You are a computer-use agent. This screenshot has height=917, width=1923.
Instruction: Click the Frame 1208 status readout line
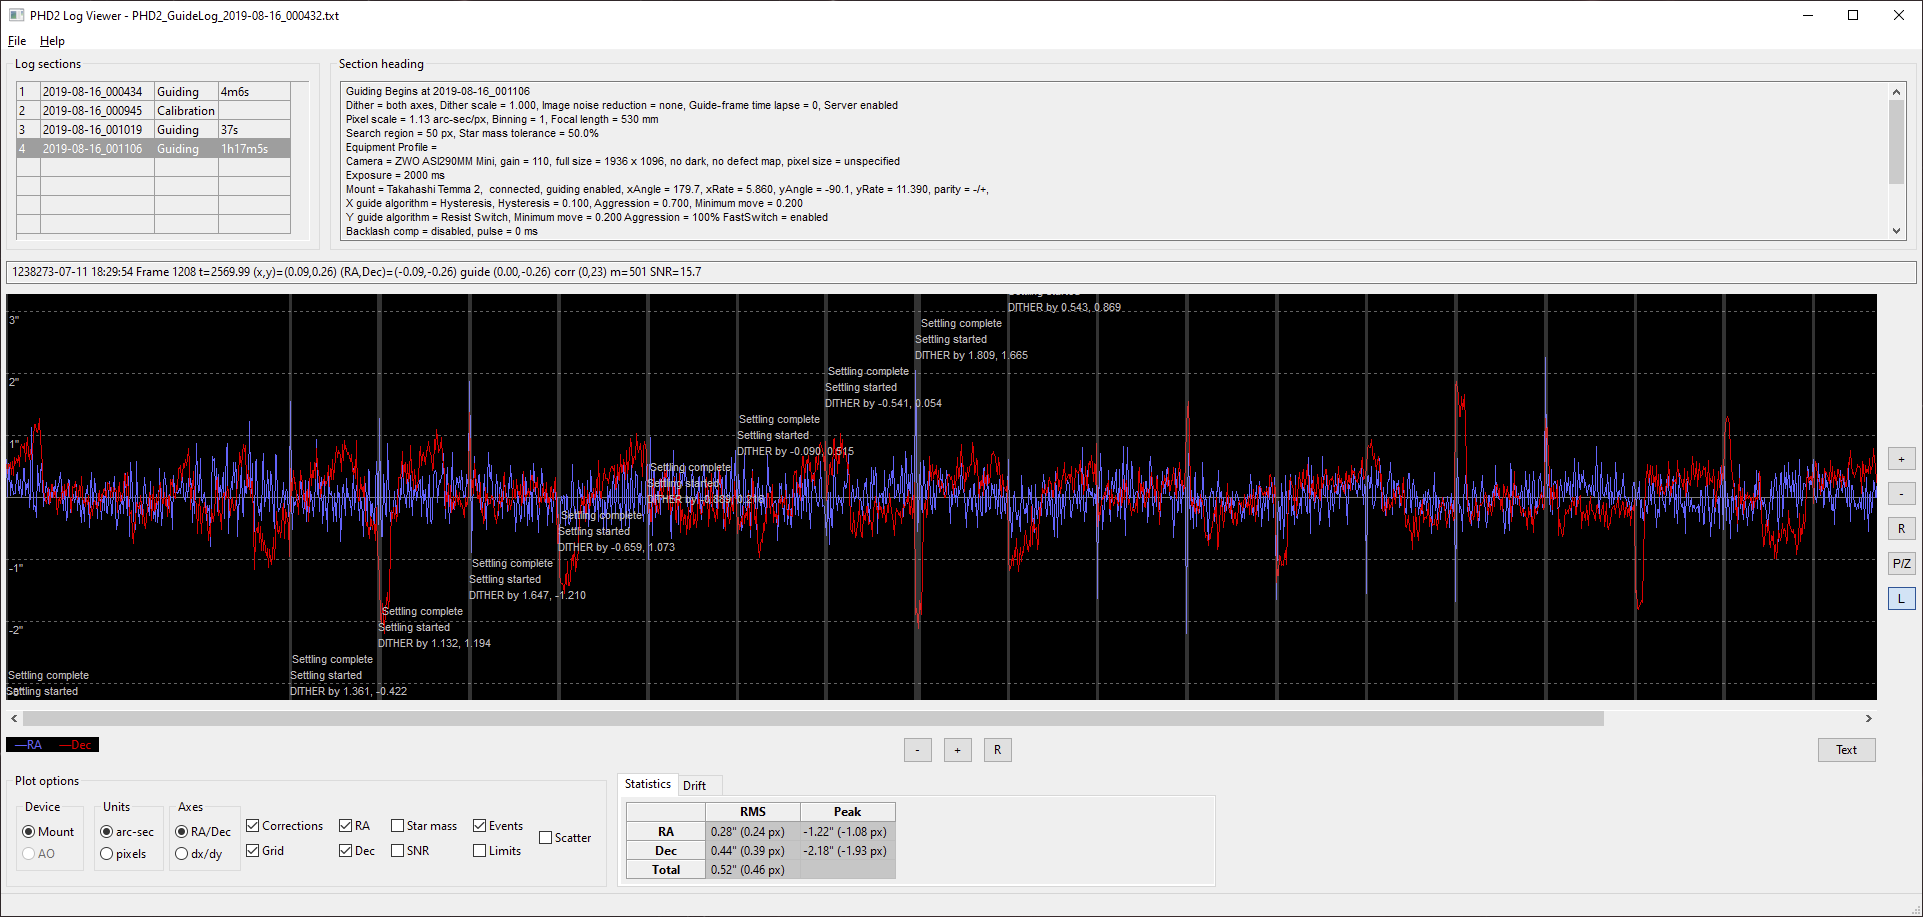[961, 272]
